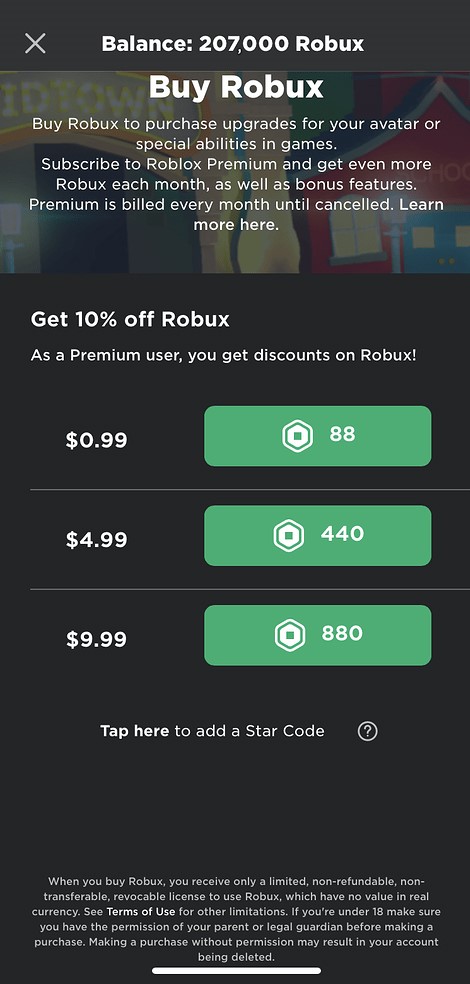This screenshot has height=984, width=470.
Task: Tap the yellow window in banner image
Action: point(353,233)
